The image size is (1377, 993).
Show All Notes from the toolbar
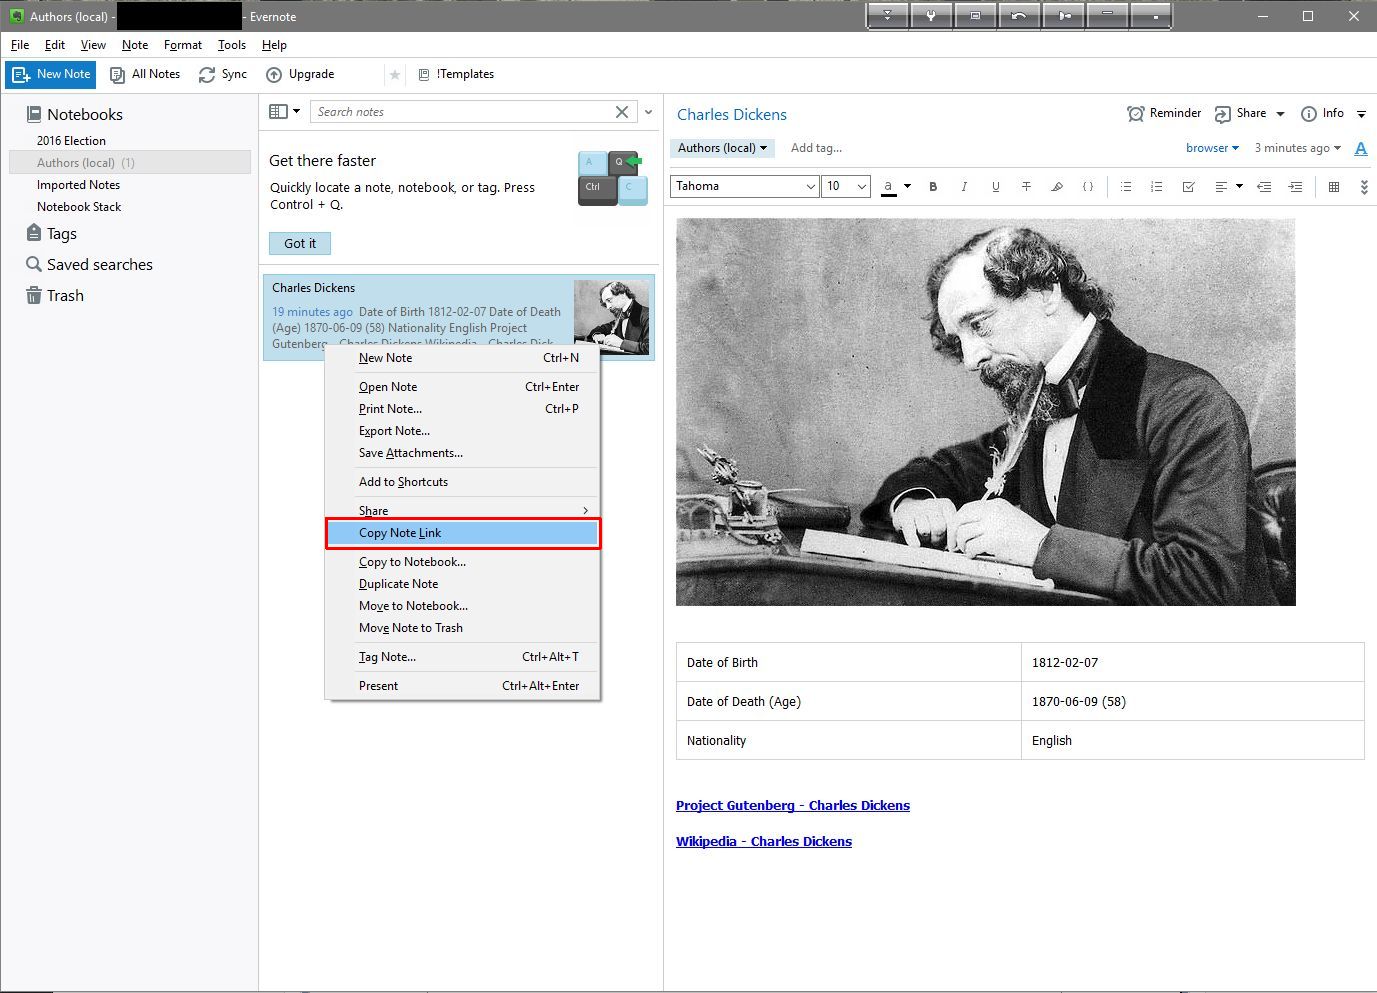point(145,74)
